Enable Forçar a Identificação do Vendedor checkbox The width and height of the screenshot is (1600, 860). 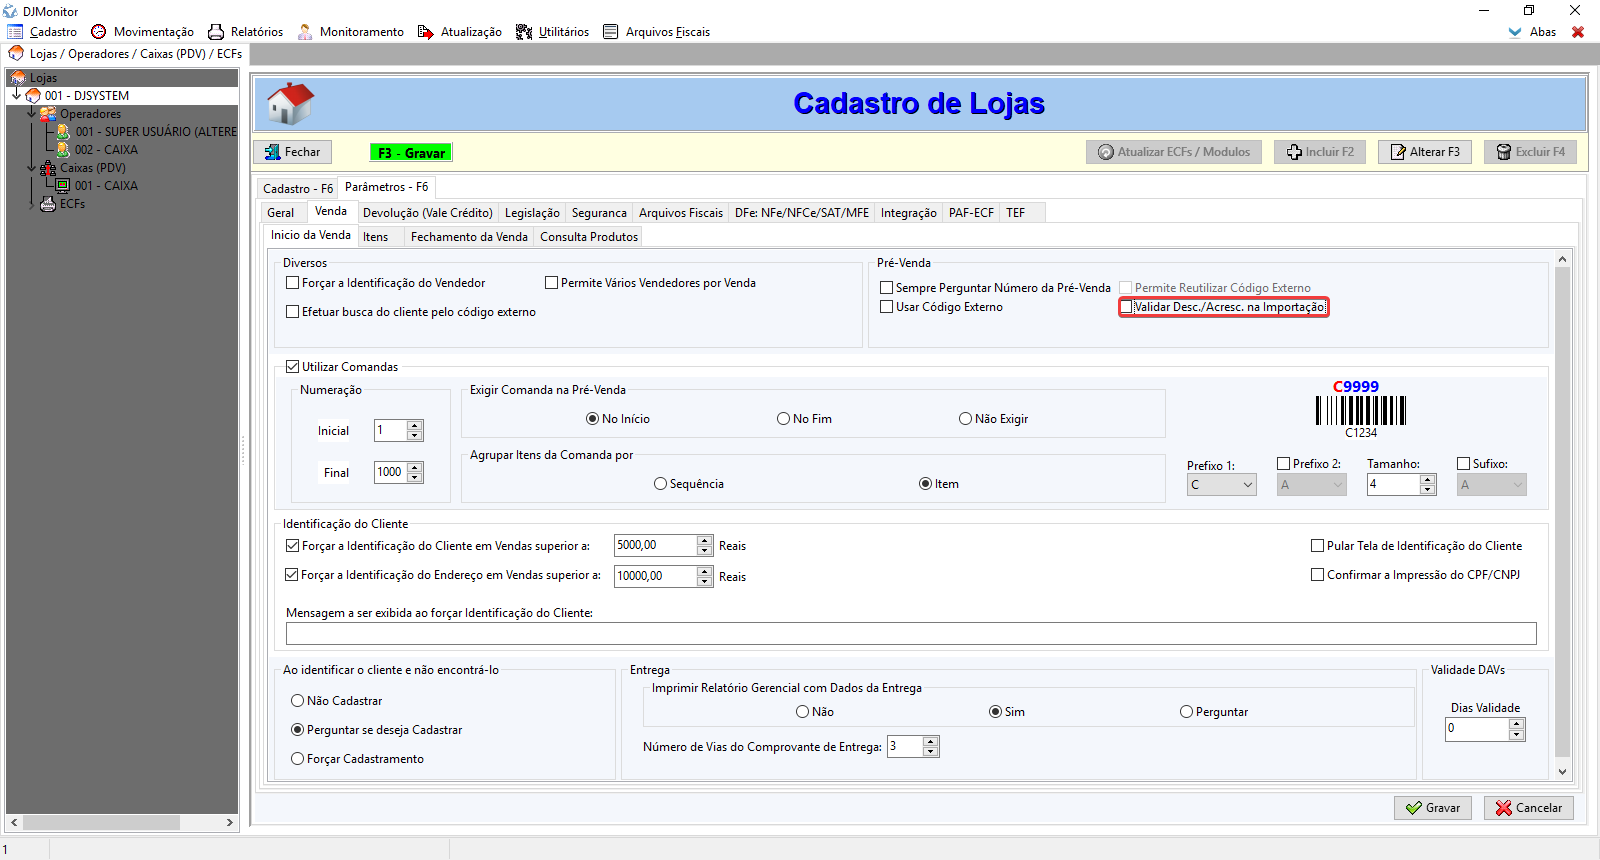[x=293, y=283]
